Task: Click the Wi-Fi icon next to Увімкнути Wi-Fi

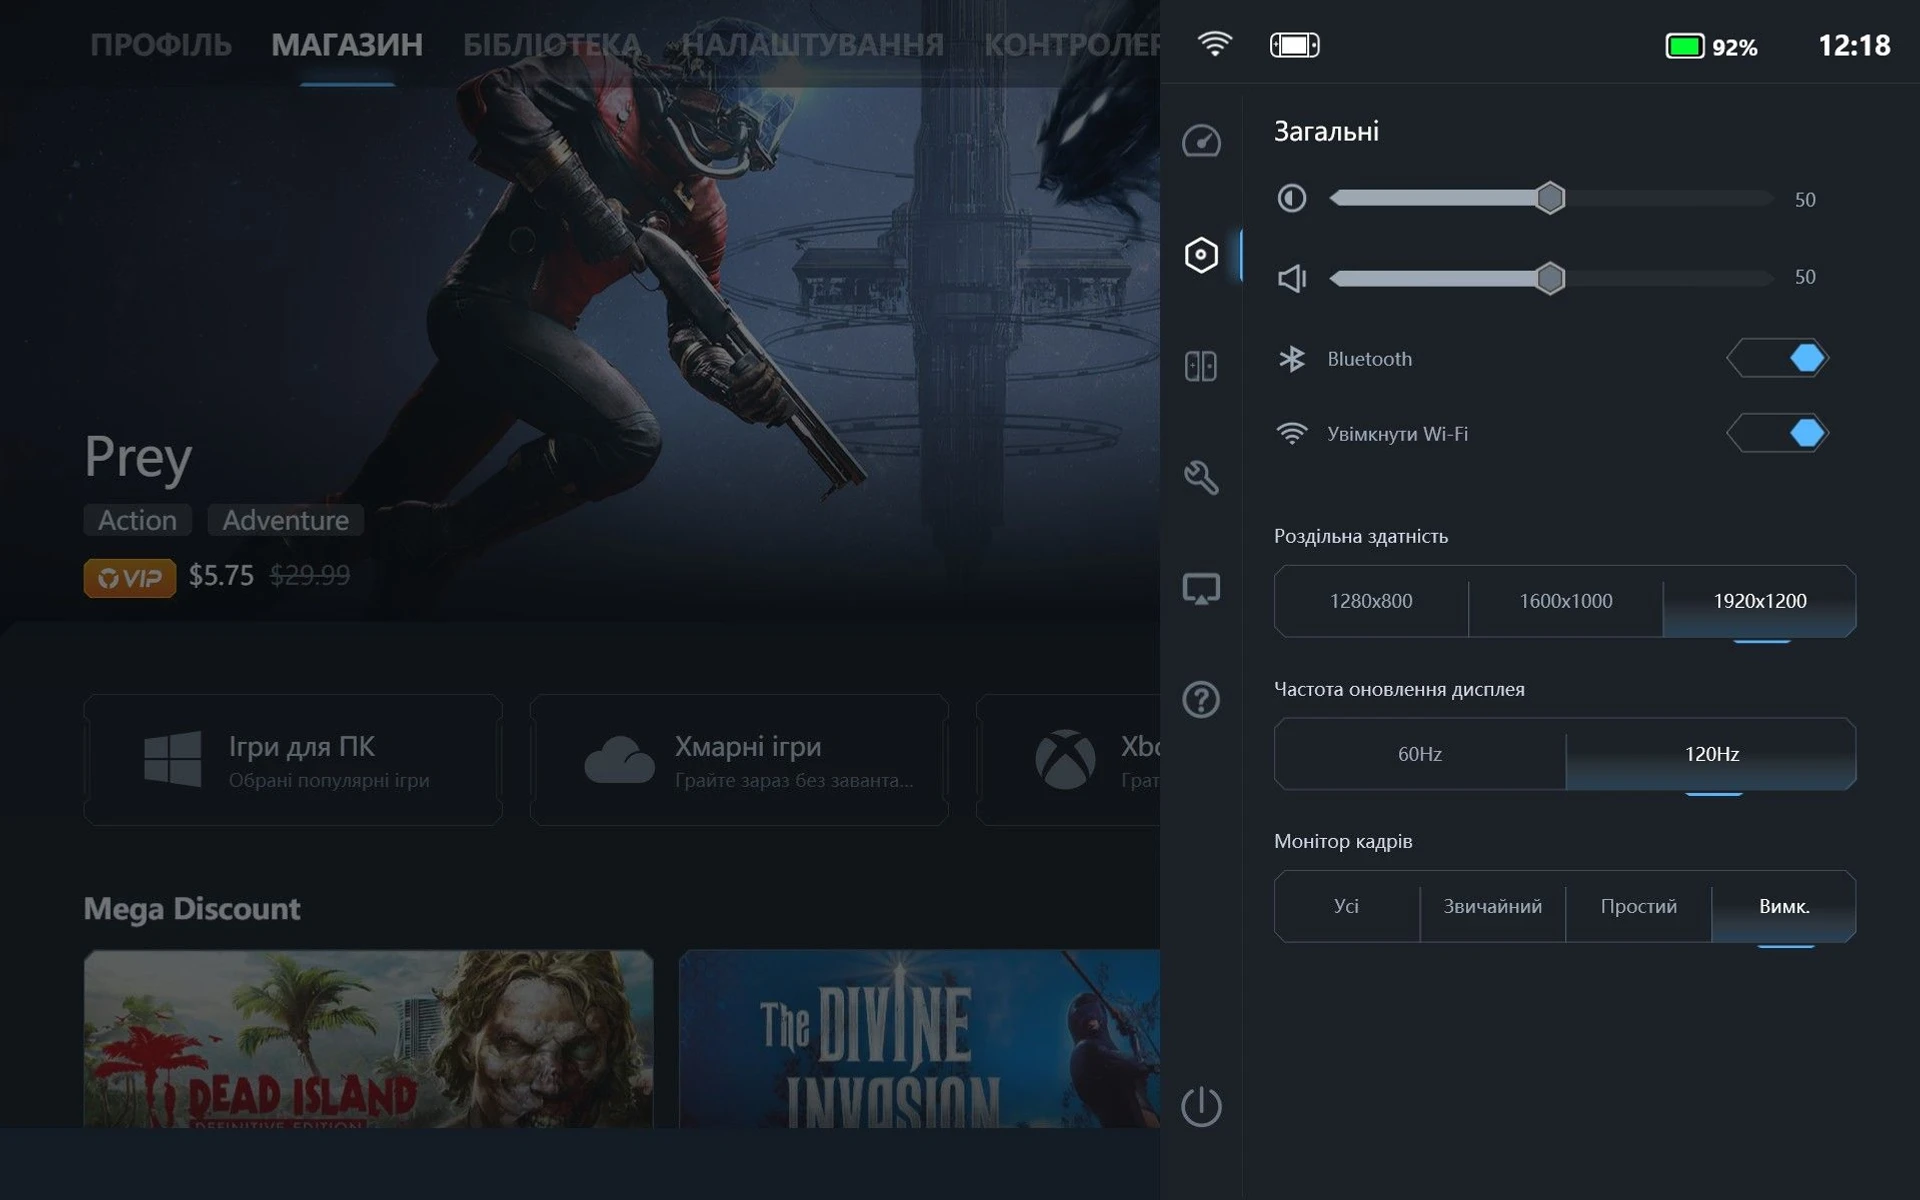Action: (x=1291, y=433)
